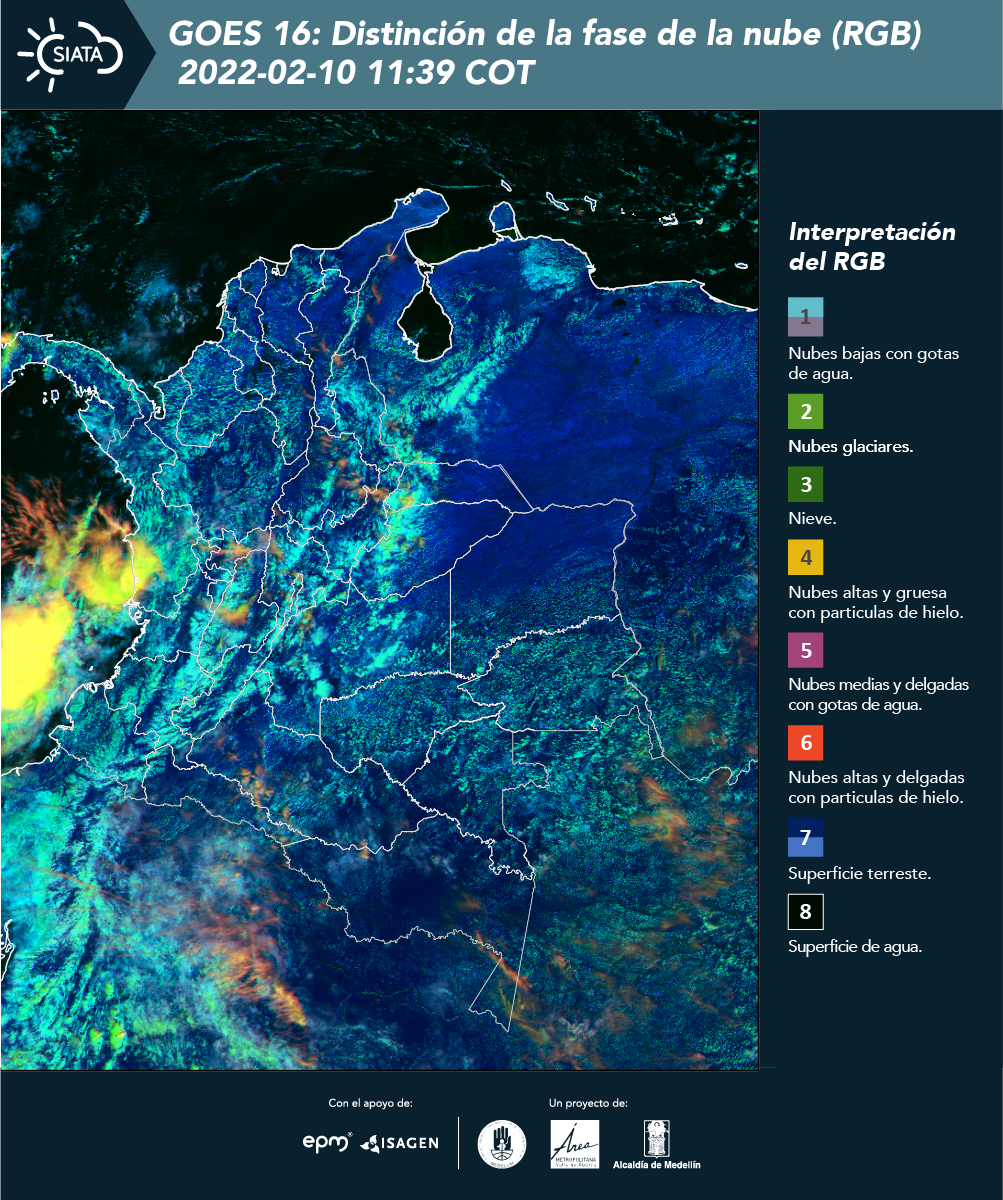Select green legend swatch number 2
Image resolution: width=1003 pixels, height=1200 pixels.
(805, 411)
